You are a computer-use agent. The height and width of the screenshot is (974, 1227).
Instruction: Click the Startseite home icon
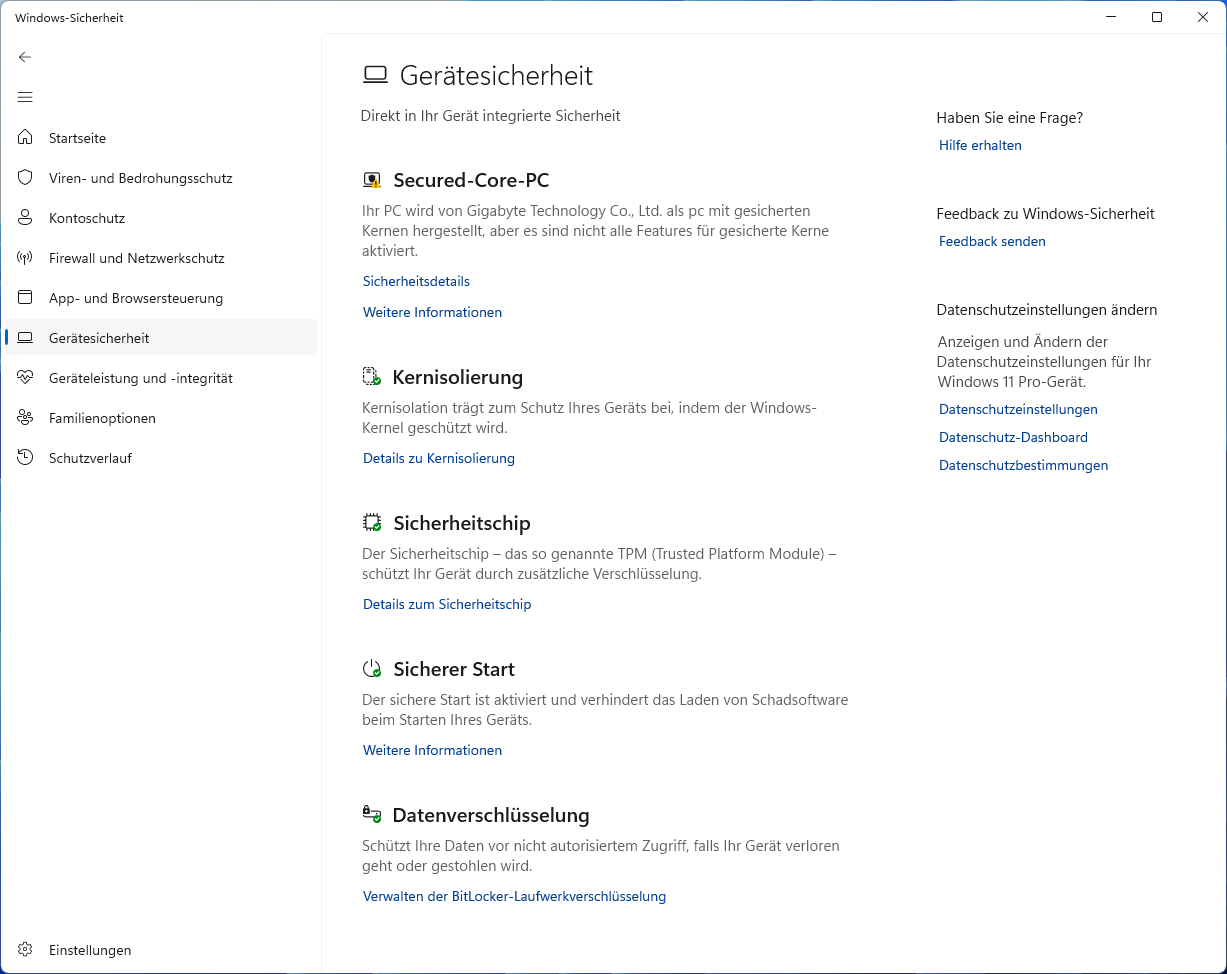(x=26, y=138)
